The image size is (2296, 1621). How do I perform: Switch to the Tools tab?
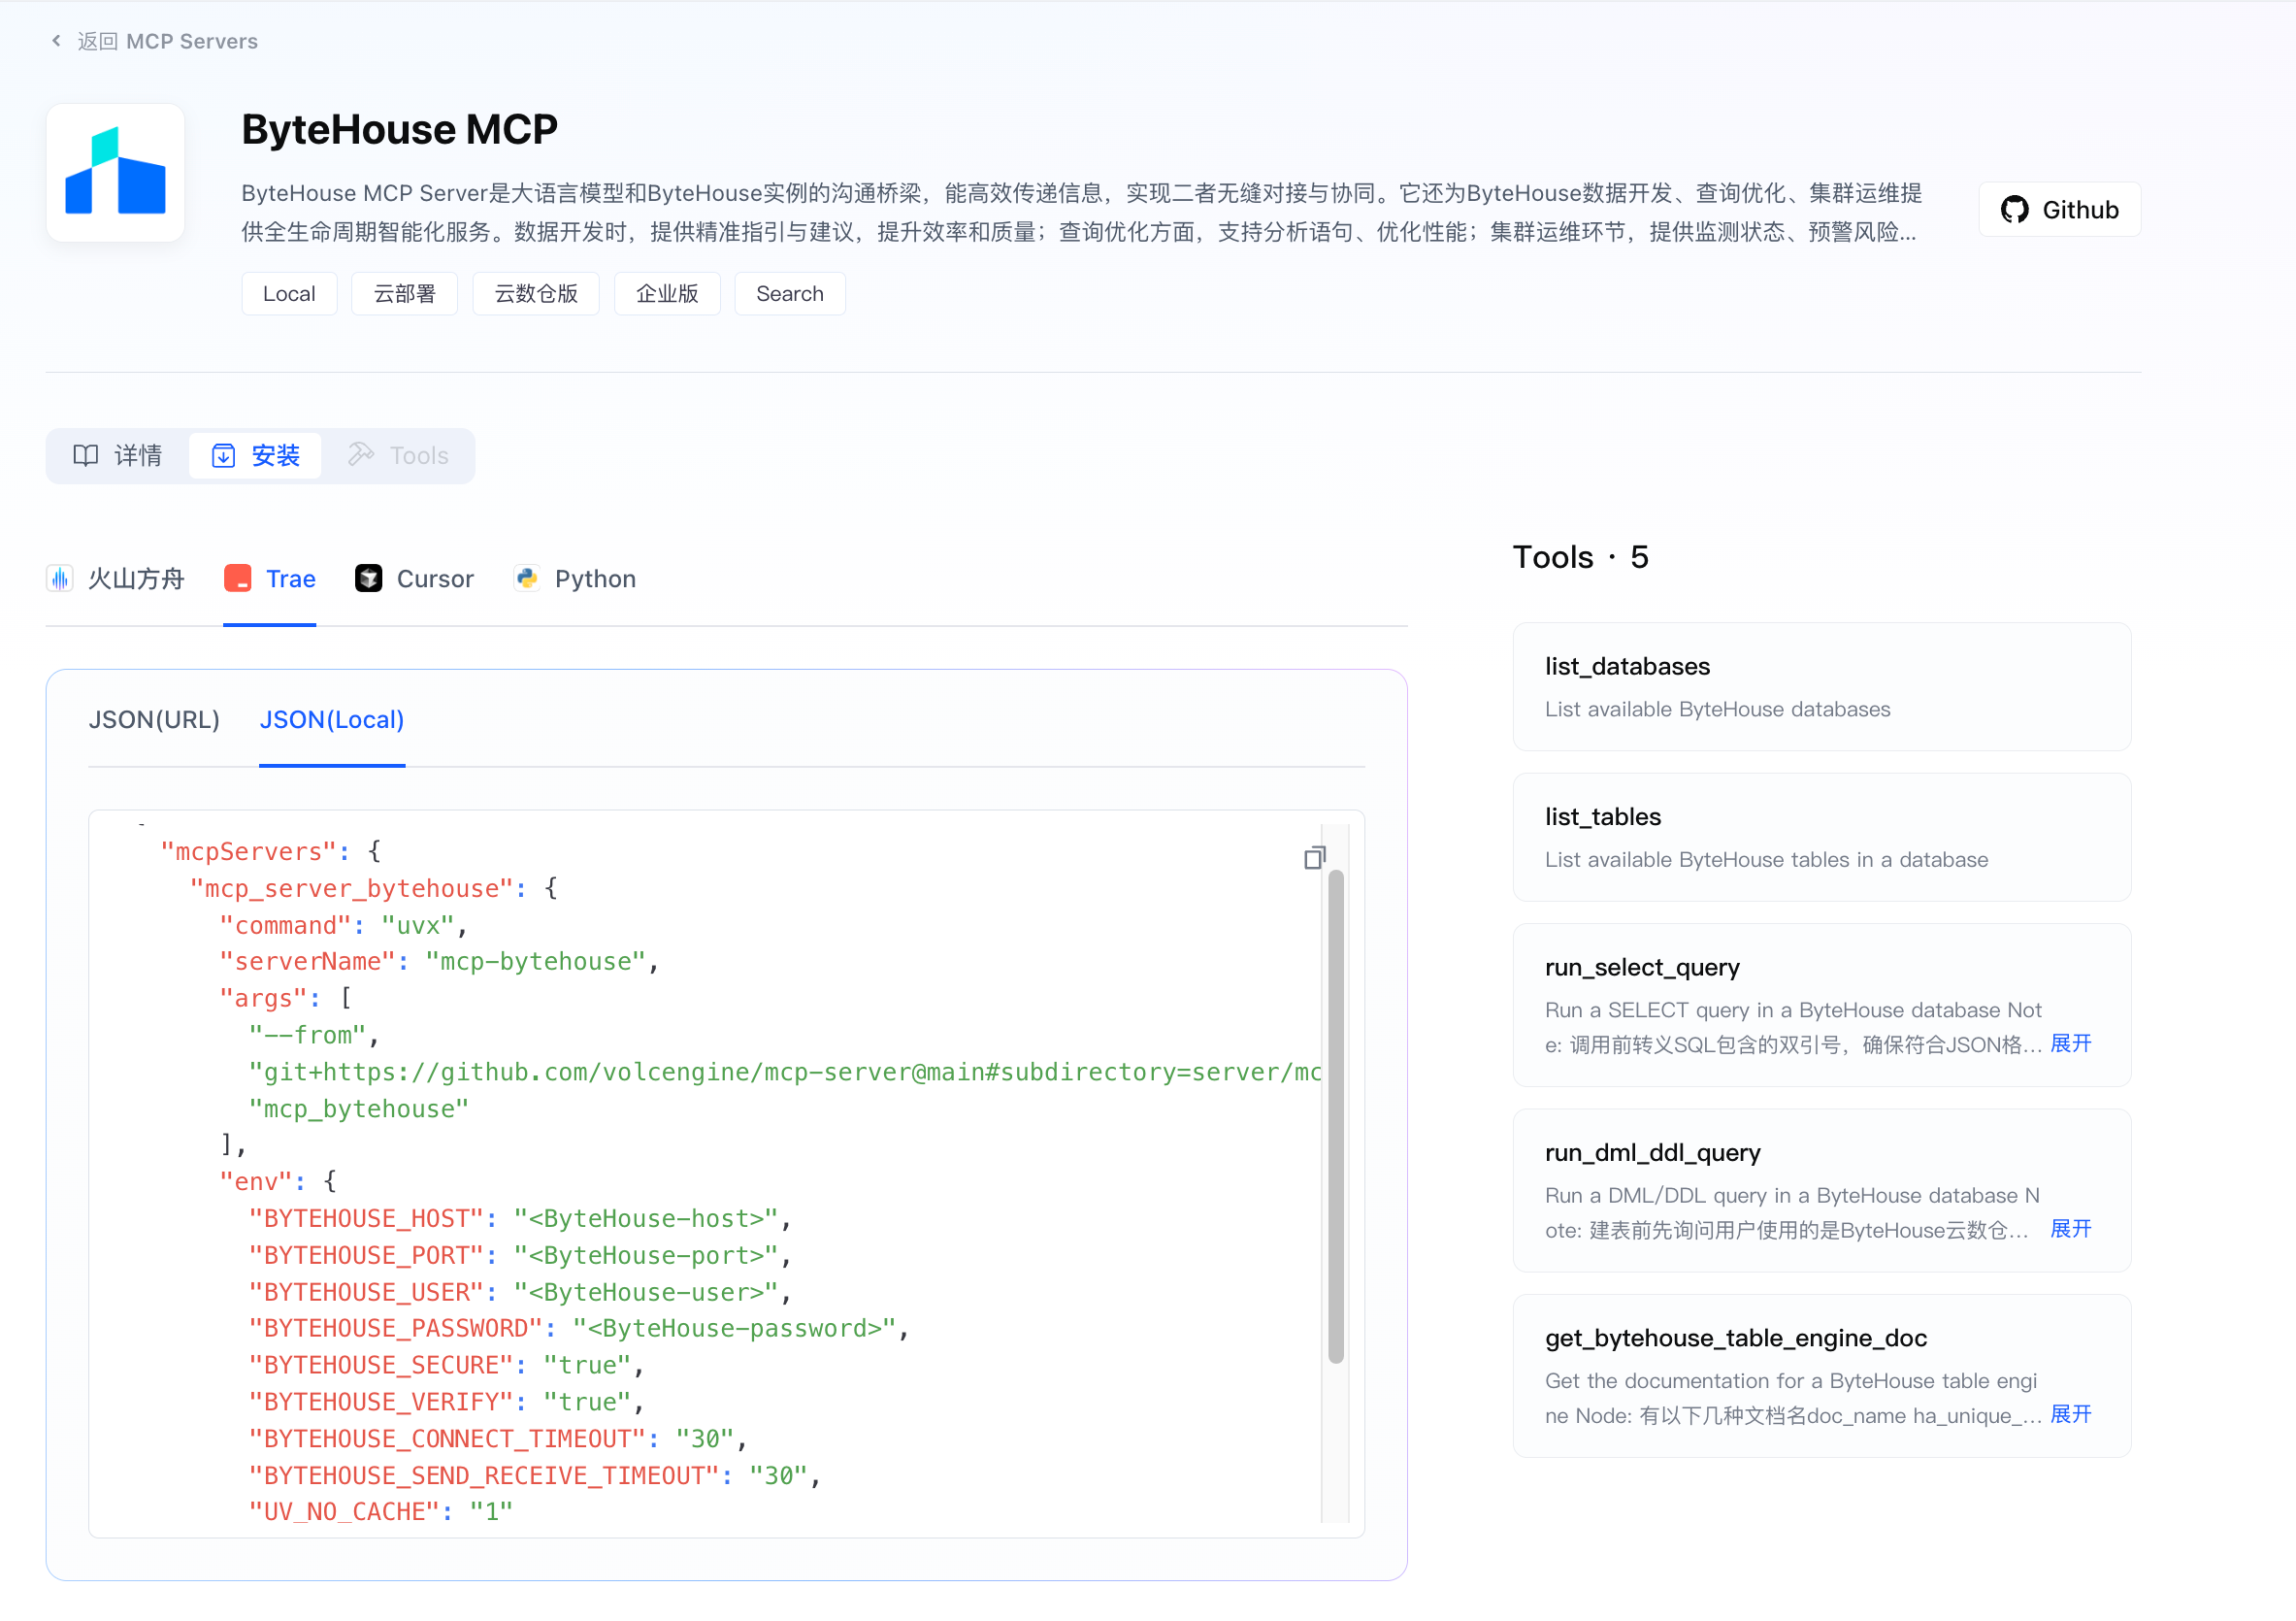click(398, 455)
